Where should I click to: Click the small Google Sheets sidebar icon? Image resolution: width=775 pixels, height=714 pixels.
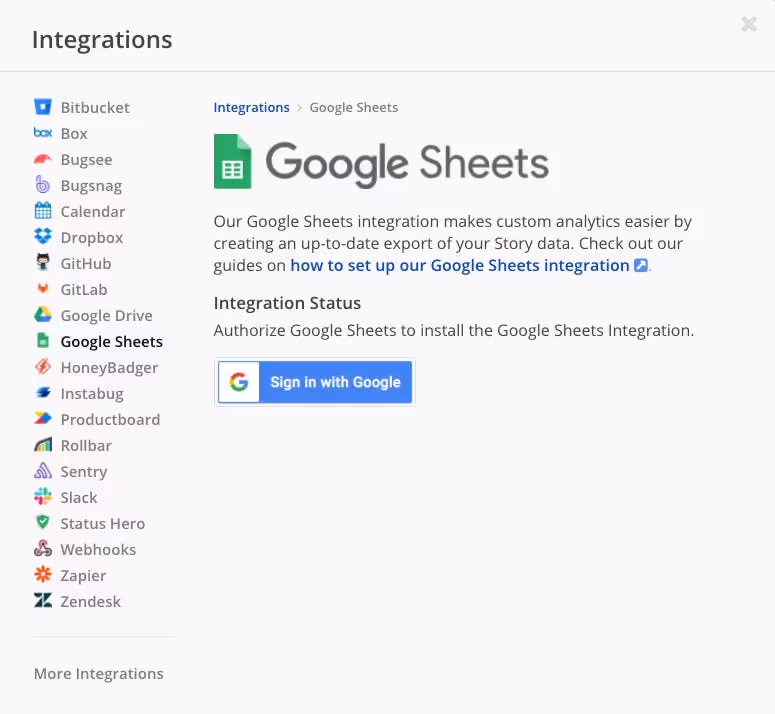point(43,340)
